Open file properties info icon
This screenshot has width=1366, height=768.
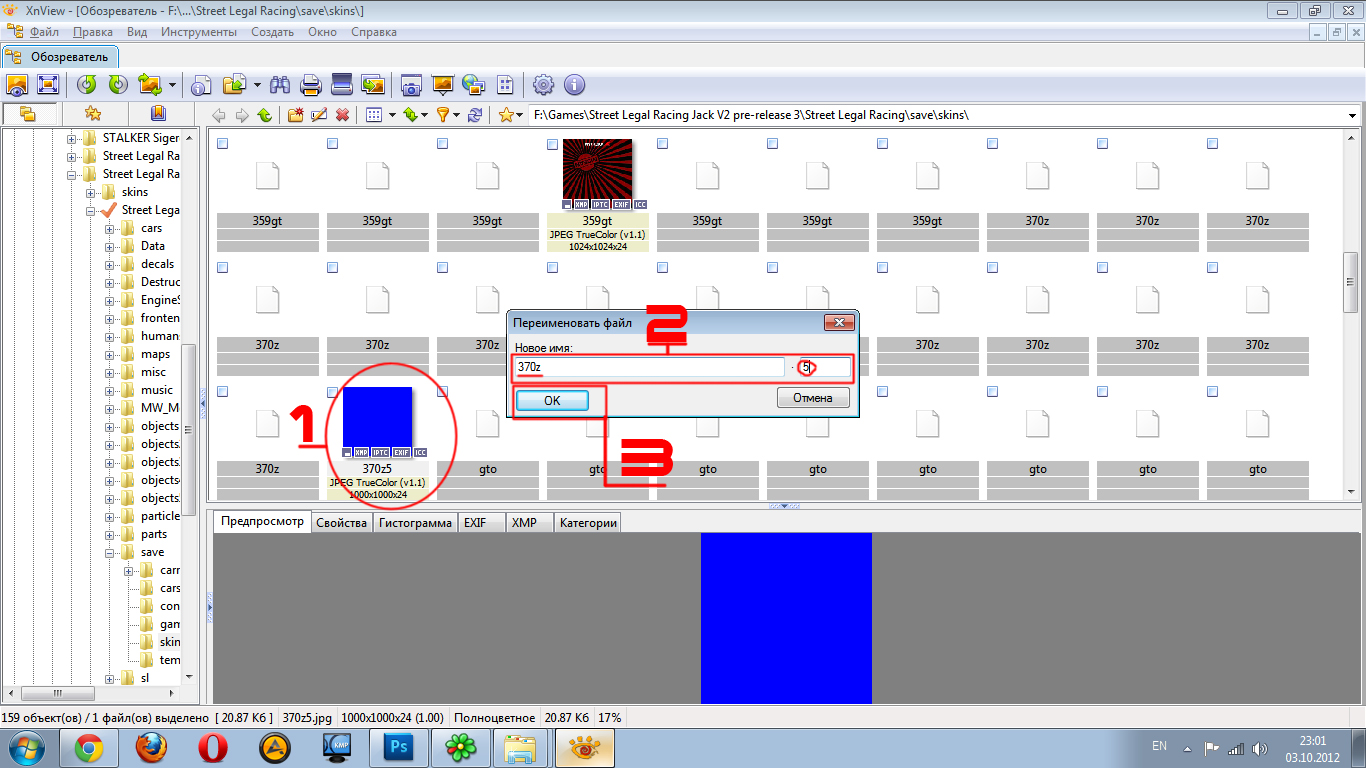coord(201,85)
